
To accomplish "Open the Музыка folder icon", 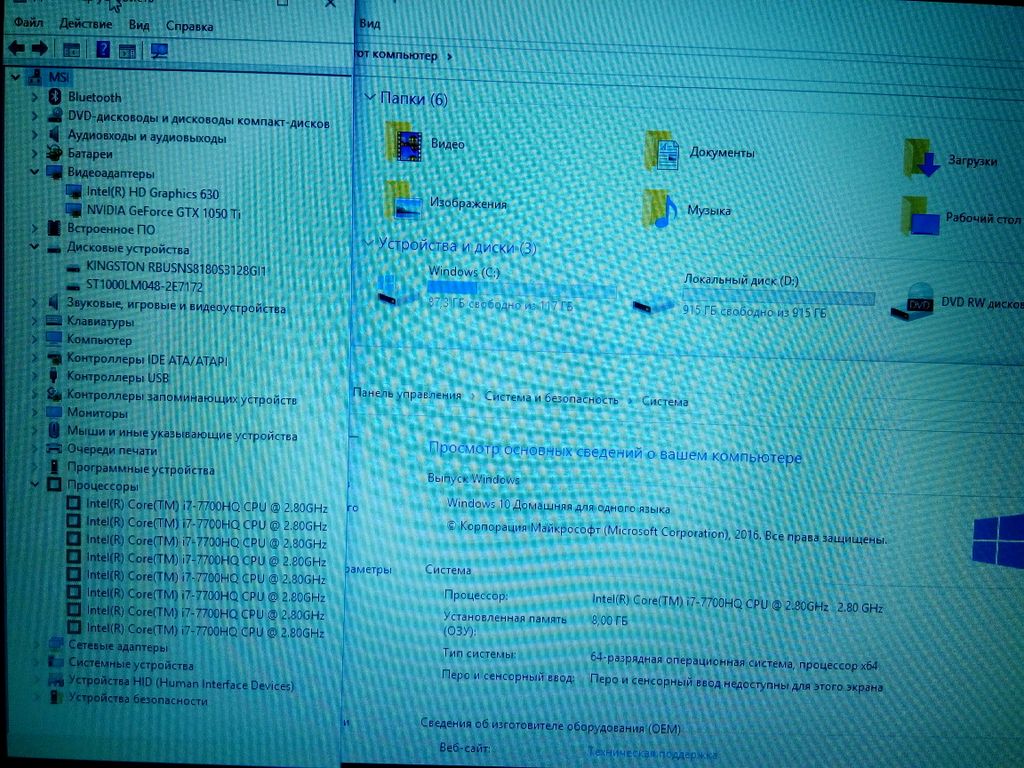I will [661, 210].
